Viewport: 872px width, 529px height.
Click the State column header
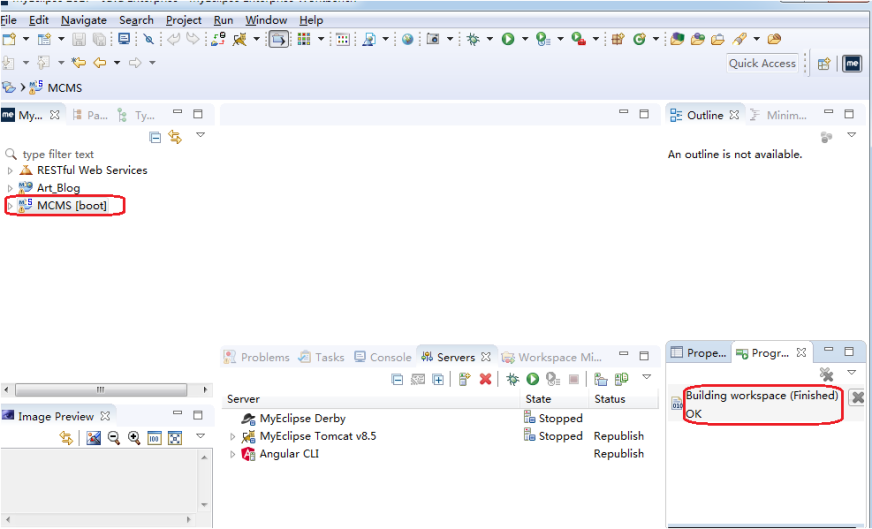coord(554,399)
